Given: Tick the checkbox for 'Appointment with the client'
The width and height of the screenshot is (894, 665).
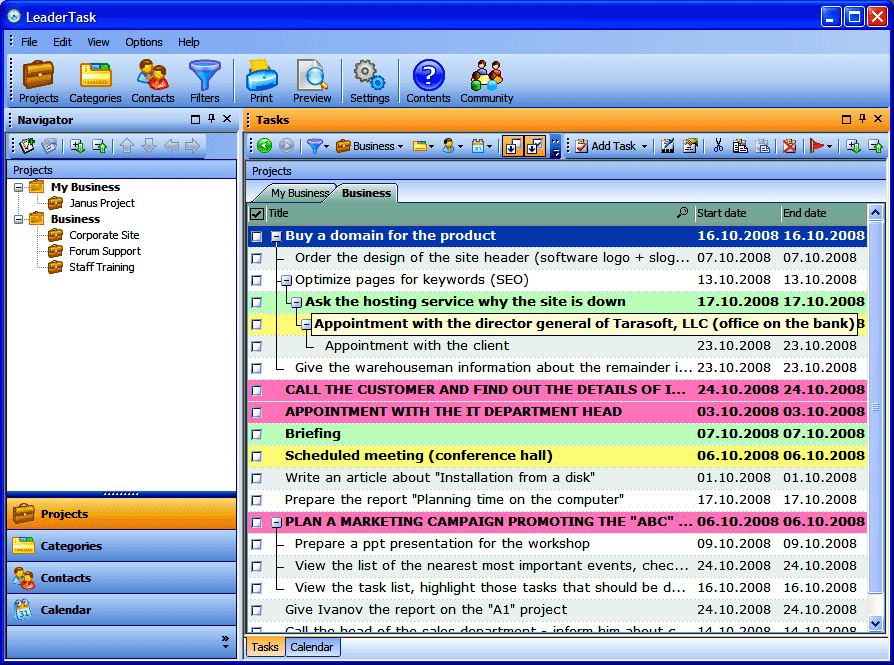Looking at the screenshot, I should click(257, 346).
